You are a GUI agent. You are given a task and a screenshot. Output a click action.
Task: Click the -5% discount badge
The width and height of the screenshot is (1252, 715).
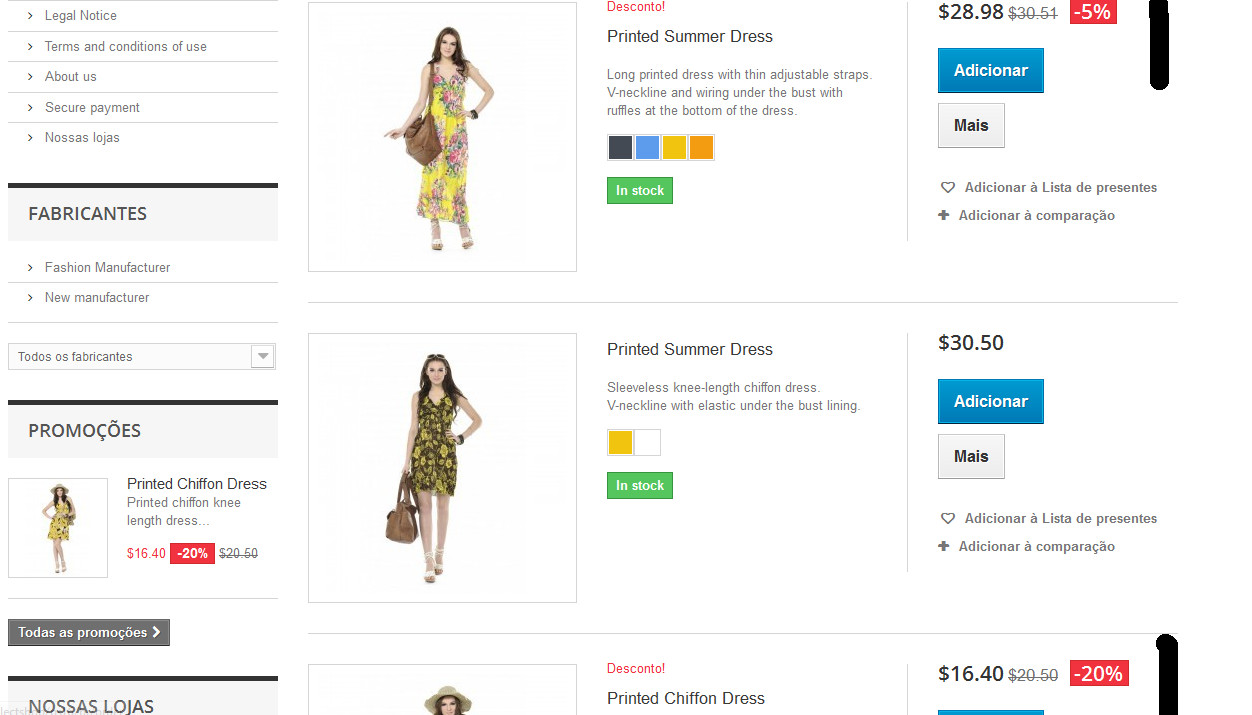(x=1092, y=12)
